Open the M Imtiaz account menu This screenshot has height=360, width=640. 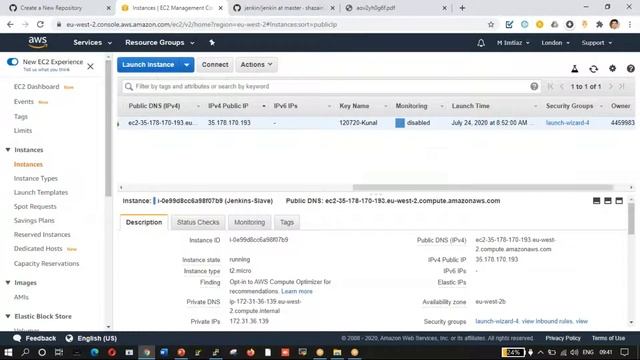(513, 43)
